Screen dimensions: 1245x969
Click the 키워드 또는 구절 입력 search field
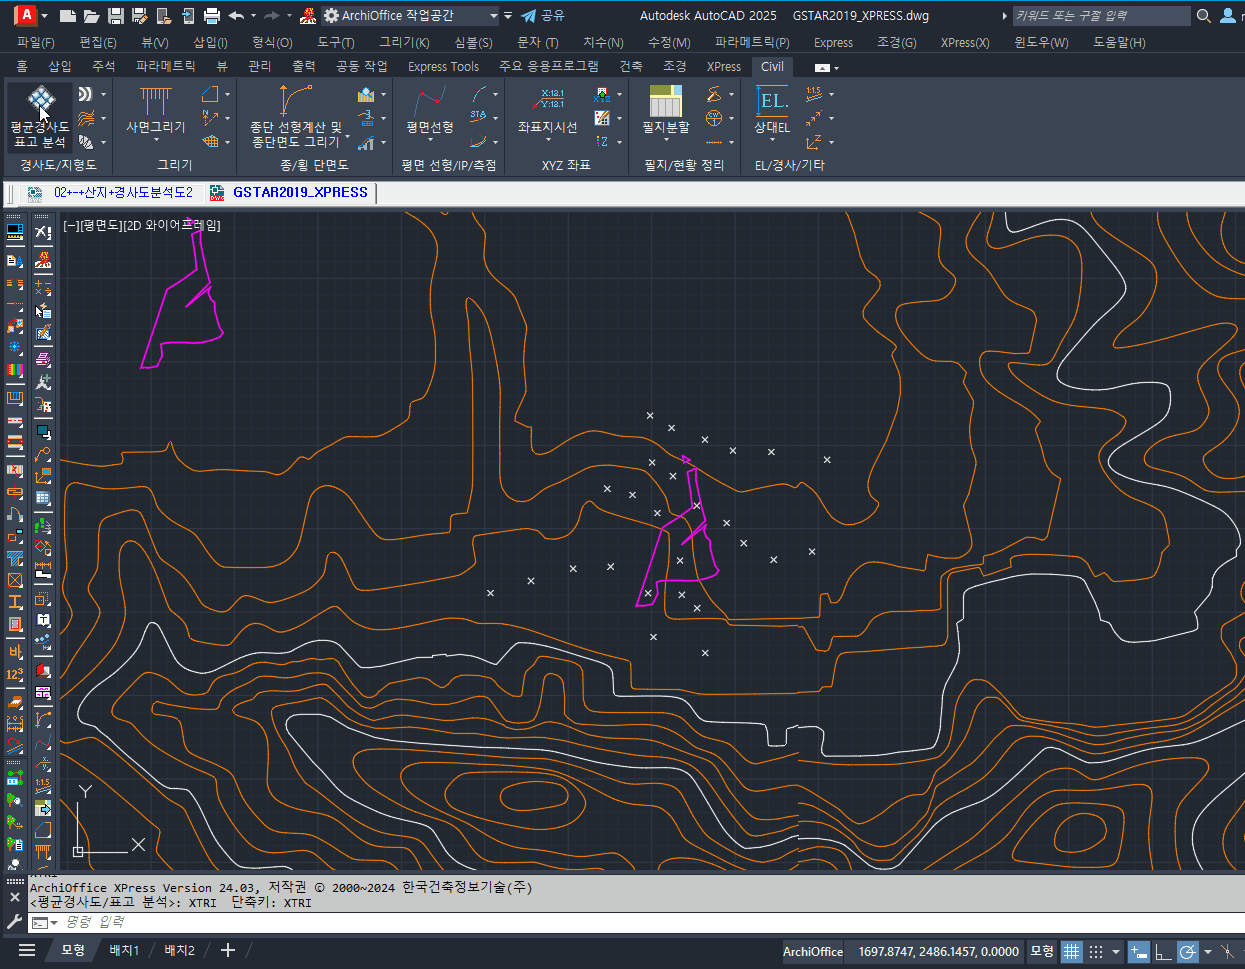pos(1101,16)
